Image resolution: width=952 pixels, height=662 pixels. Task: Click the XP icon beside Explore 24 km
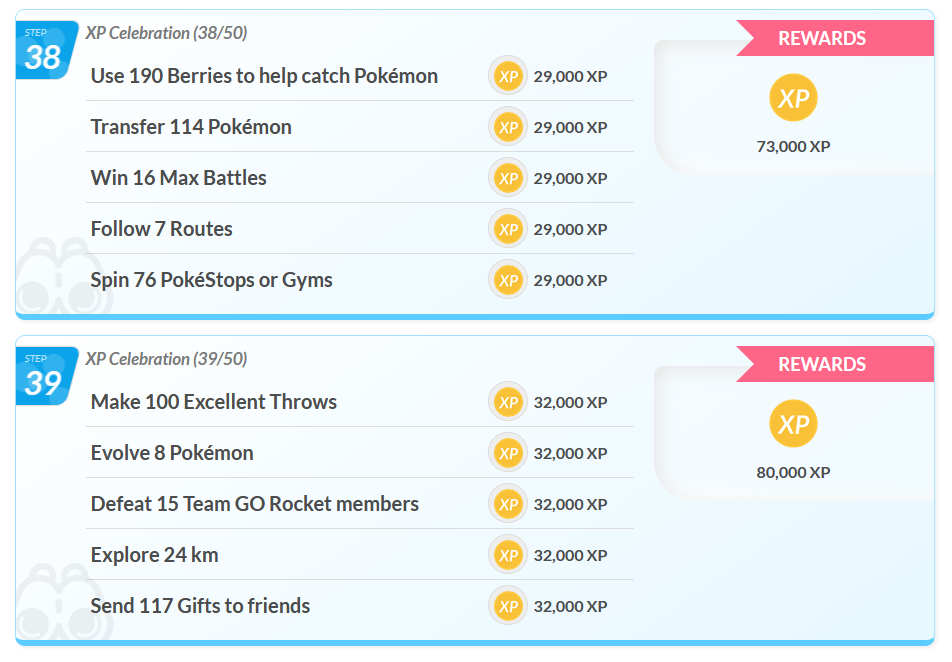pyautogui.click(x=508, y=555)
